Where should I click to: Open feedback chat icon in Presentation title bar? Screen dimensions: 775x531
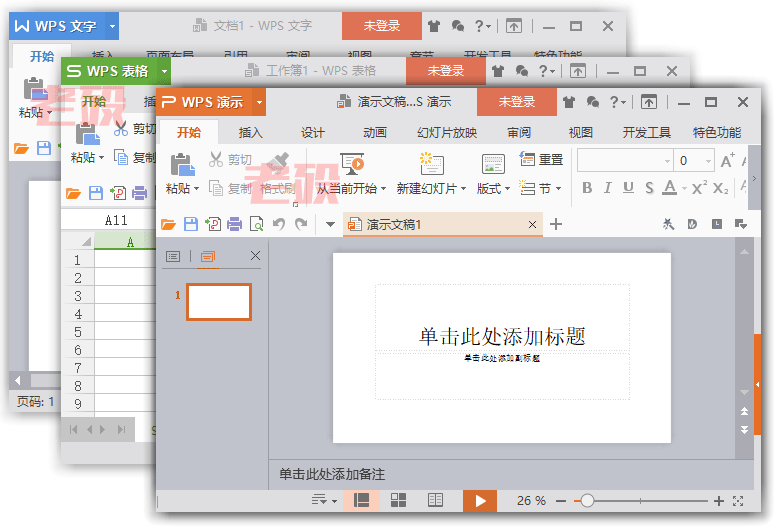[x=593, y=102]
